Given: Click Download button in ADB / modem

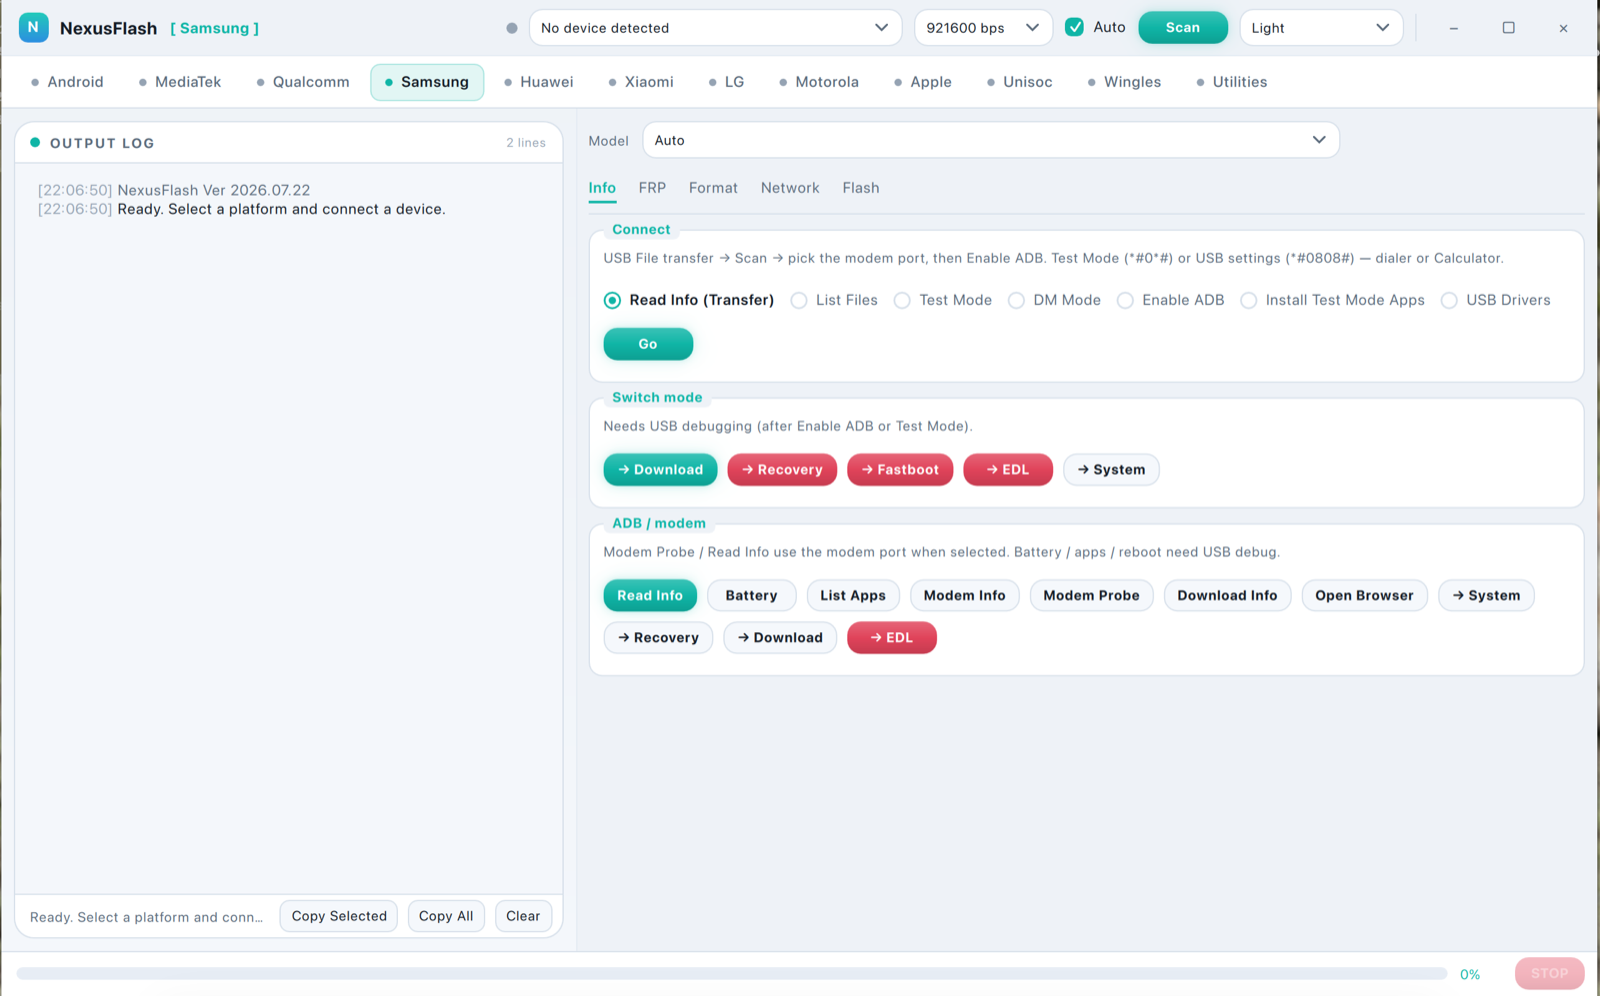Looking at the screenshot, I should pos(780,638).
